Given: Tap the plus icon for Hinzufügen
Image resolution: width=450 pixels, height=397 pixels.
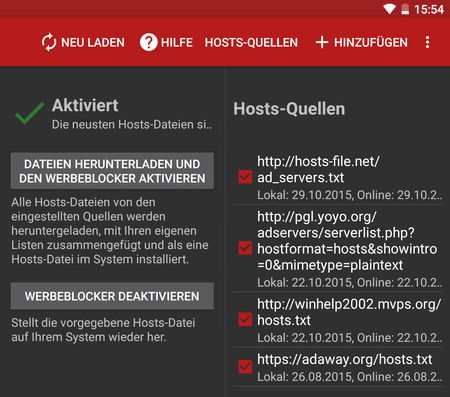Looking at the screenshot, I should [322, 42].
